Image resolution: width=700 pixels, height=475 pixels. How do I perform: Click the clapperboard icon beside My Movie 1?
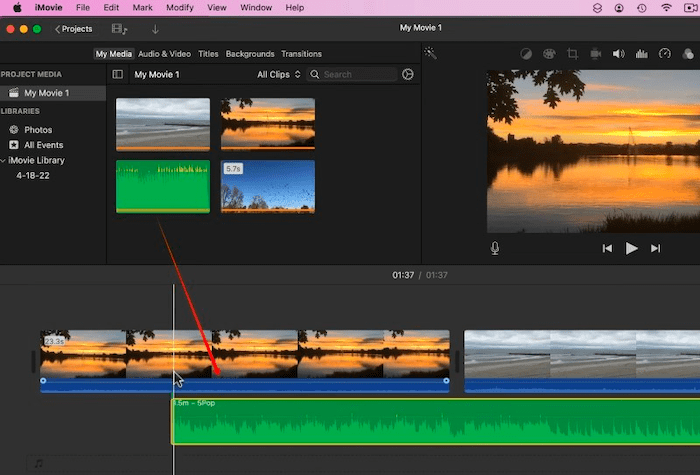coord(14,93)
